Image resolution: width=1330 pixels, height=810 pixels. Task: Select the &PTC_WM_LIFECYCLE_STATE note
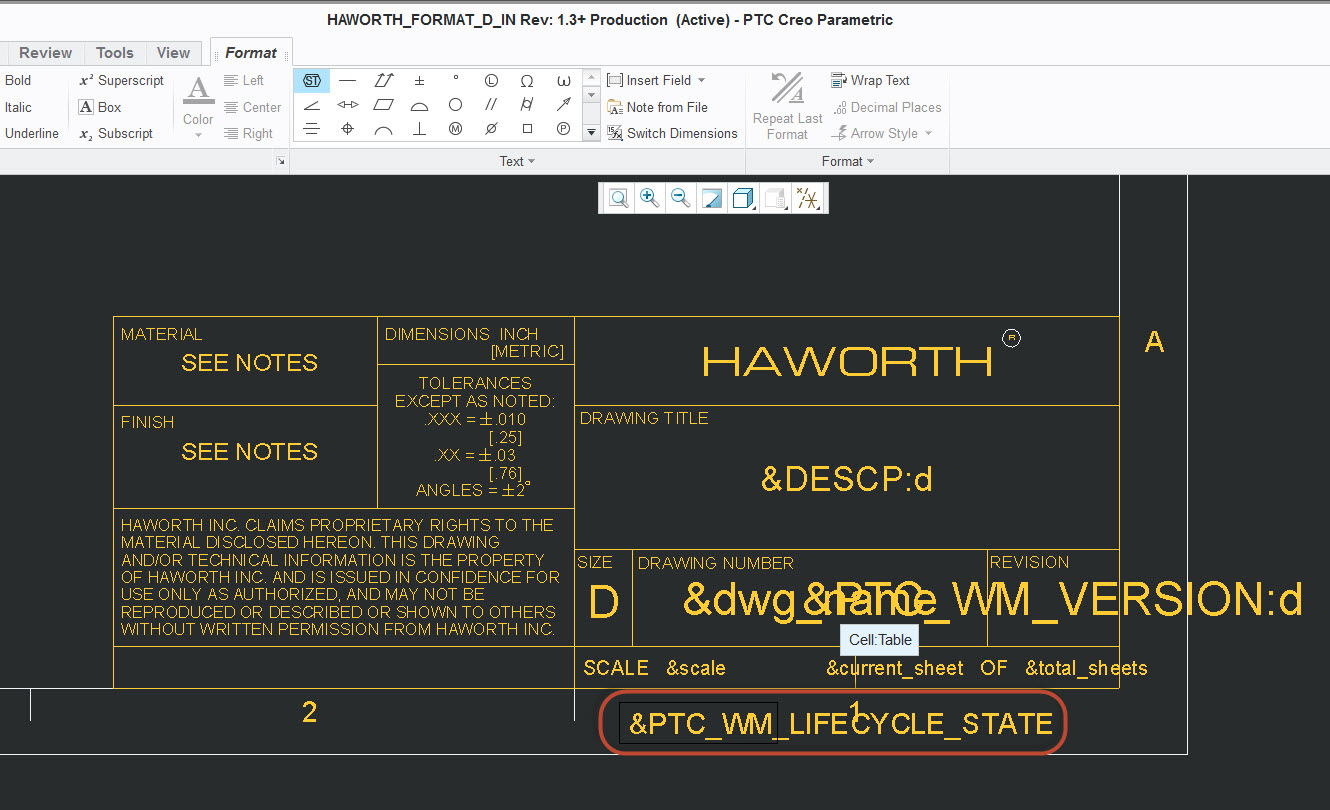pos(841,723)
